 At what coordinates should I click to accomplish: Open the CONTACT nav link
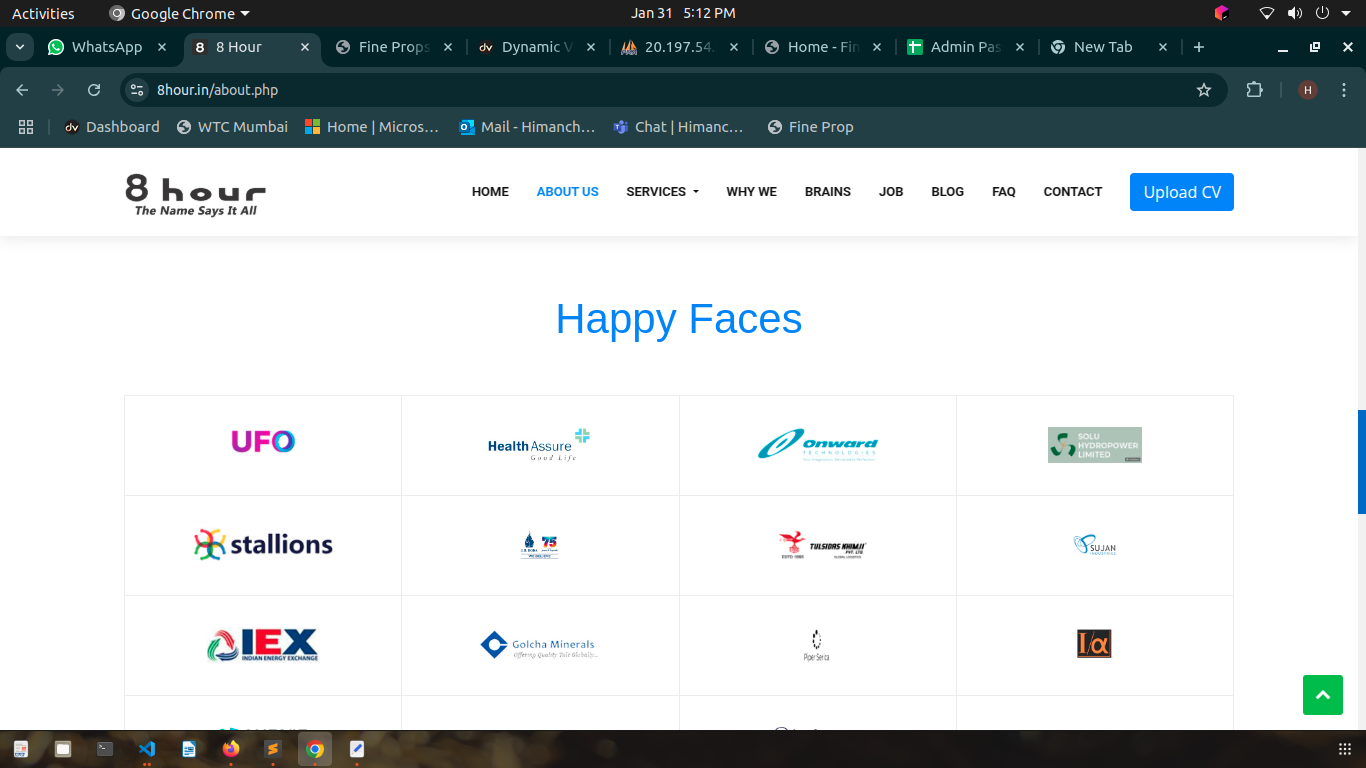pyautogui.click(x=1072, y=192)
